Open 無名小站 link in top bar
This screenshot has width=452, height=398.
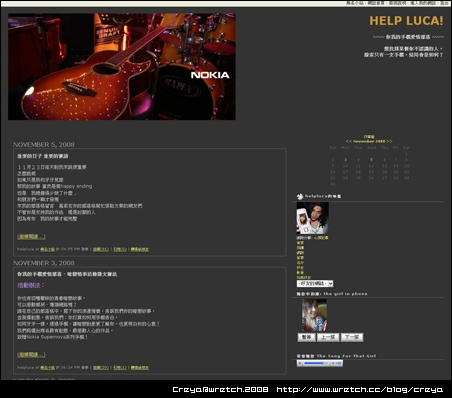(x=356, y=3)
